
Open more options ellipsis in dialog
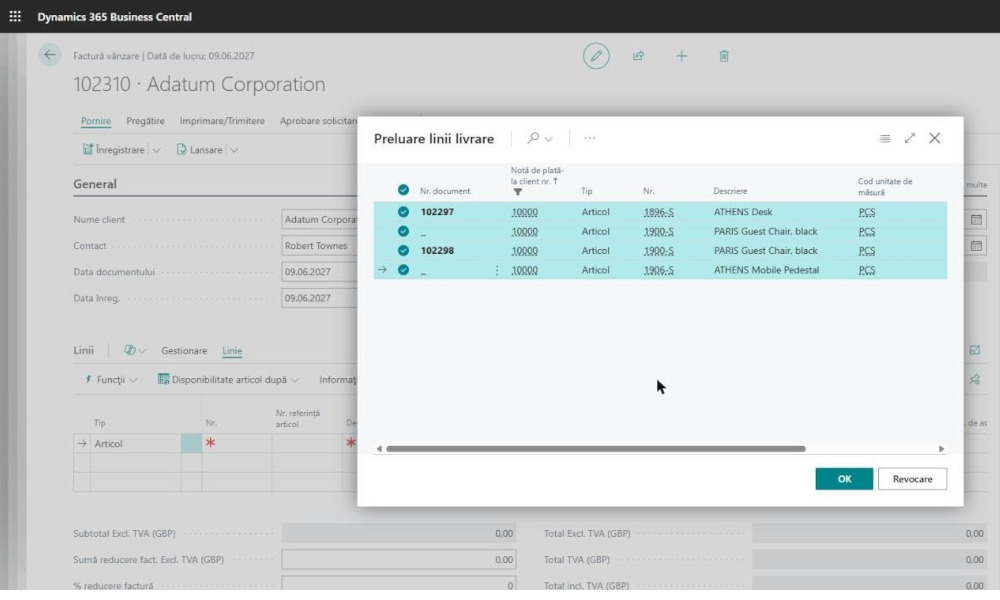[589, 138]
